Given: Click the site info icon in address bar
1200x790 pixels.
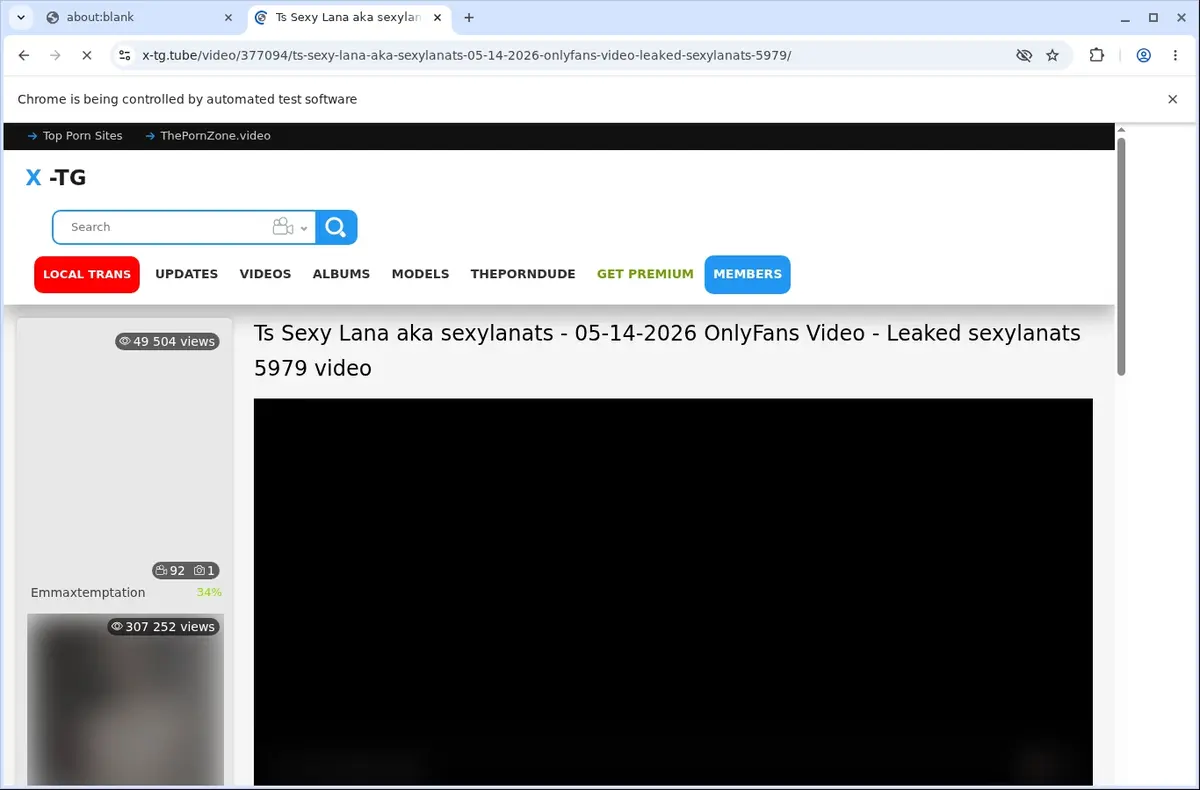Looking at the screenshot, I should [123, 56].
